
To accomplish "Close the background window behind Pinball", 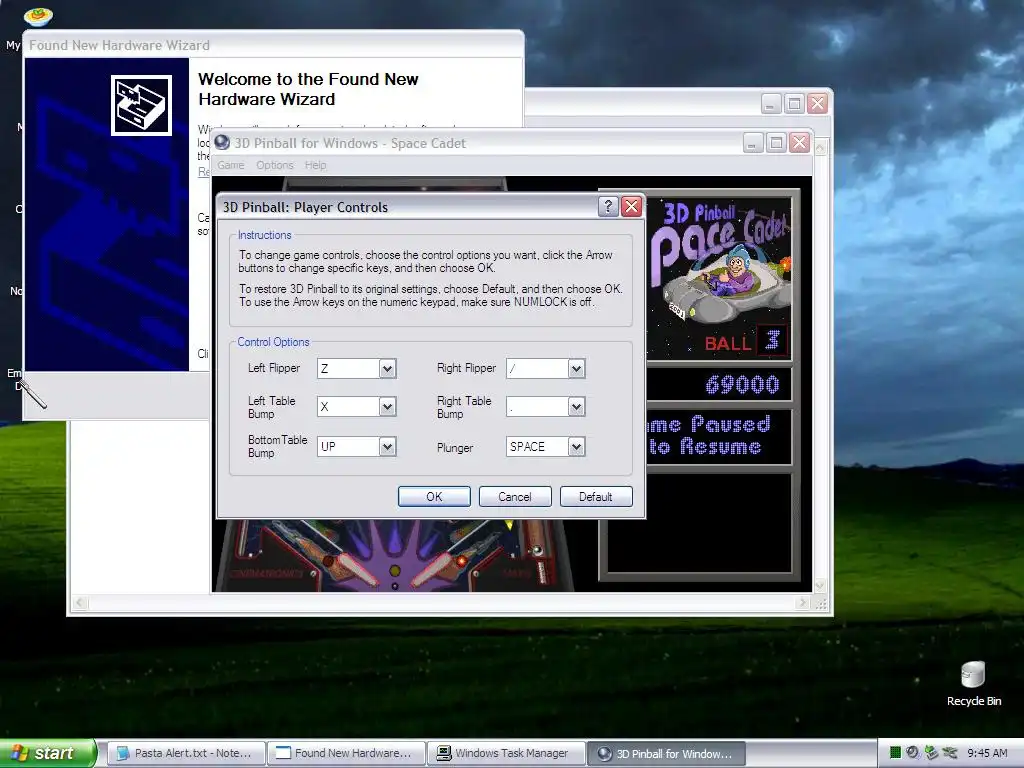I will pos(818,103).
